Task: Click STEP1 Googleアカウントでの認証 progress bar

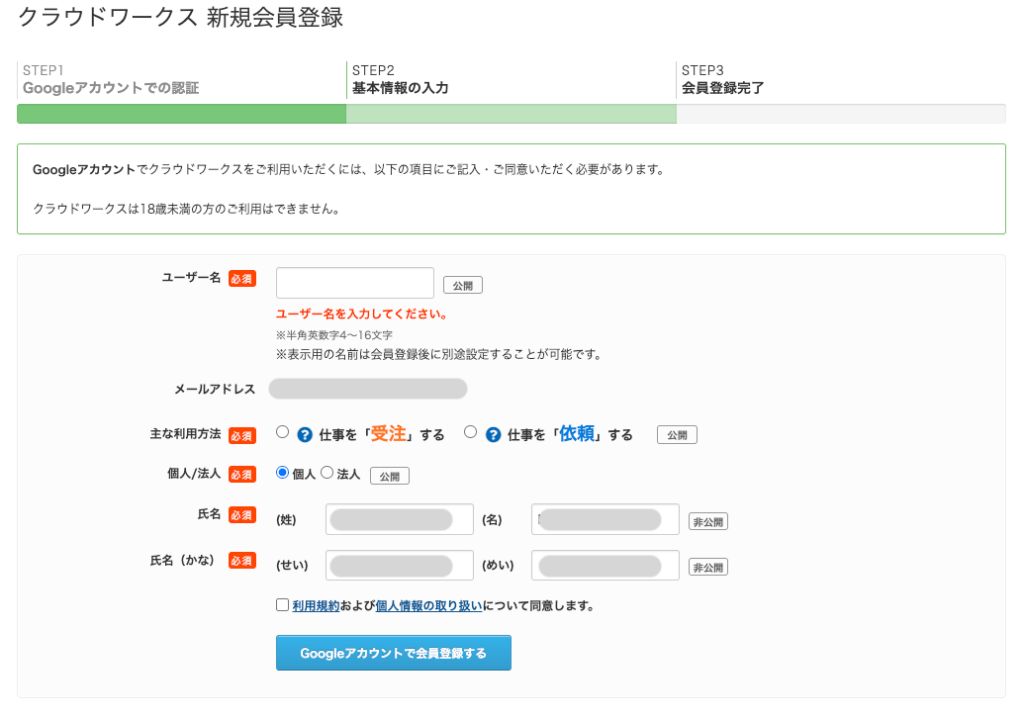Action: [181, 113]
